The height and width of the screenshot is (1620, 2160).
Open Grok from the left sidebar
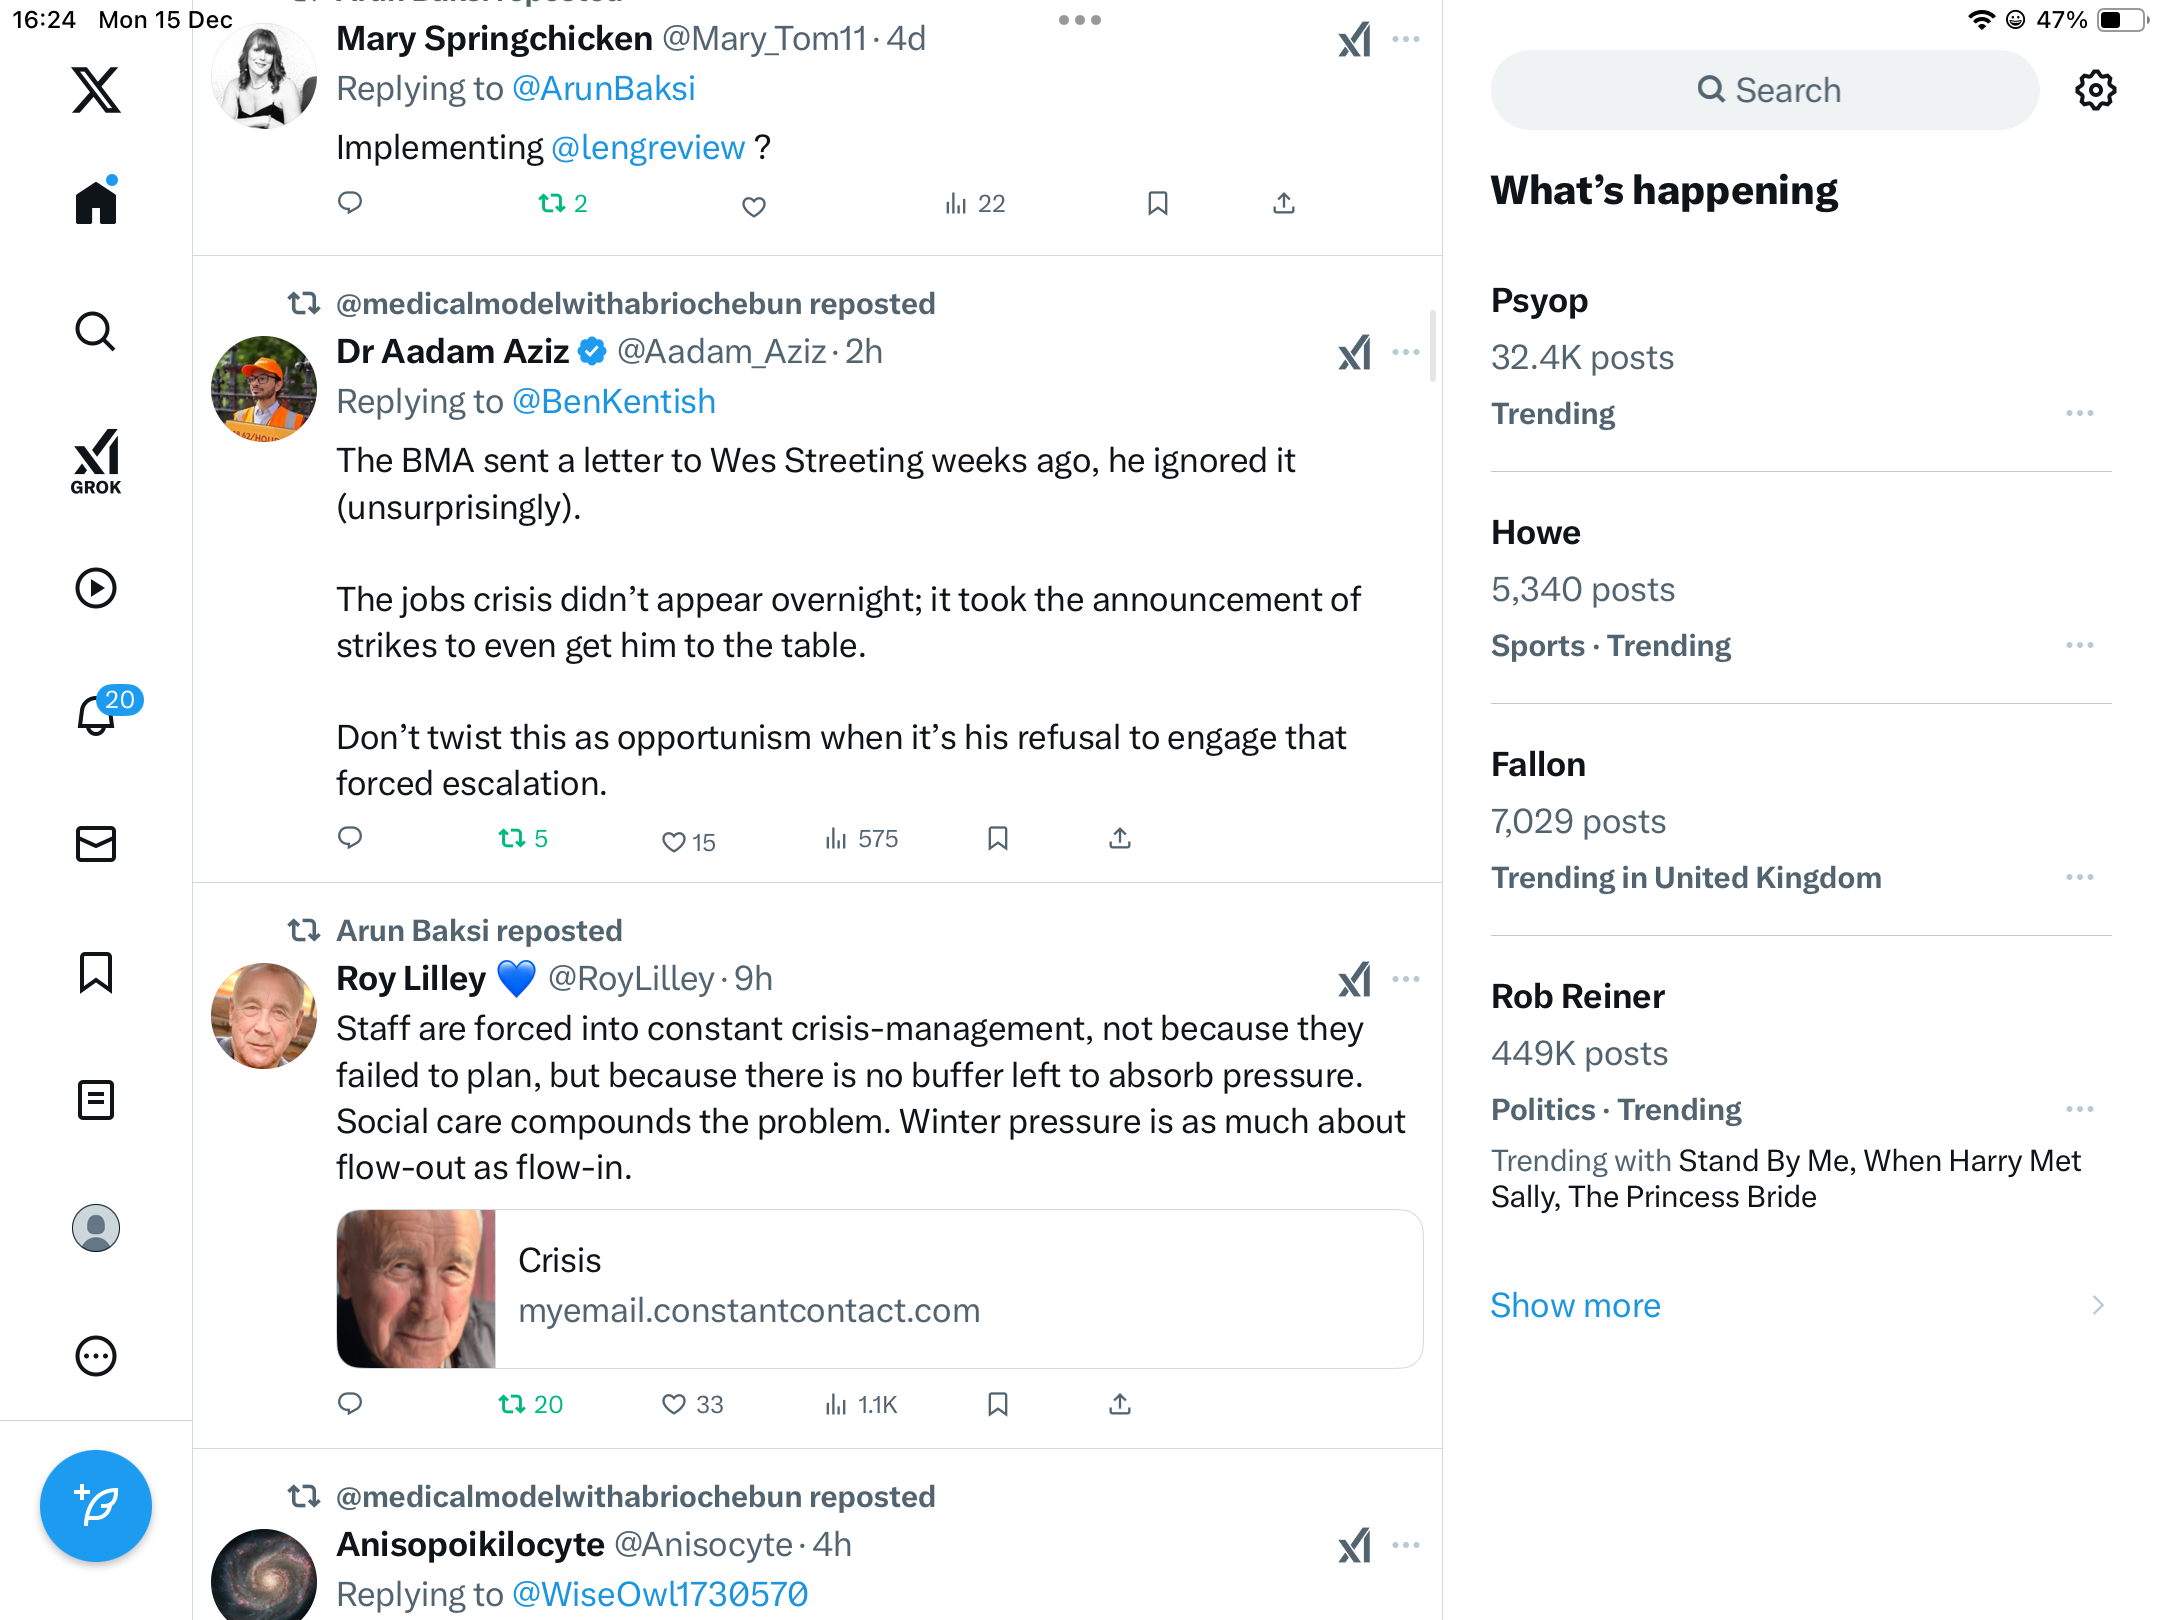point(96,461)
